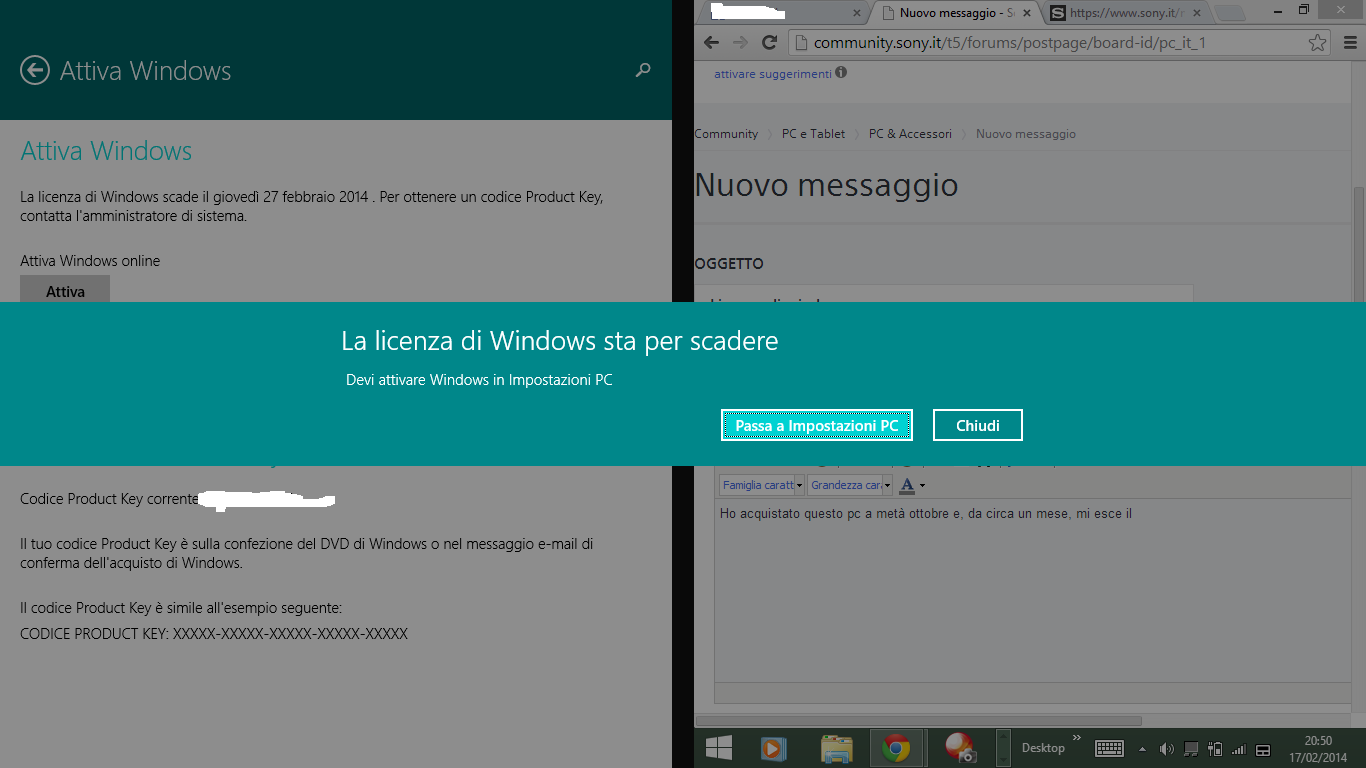Open the Windows Start button

(718, 748)
